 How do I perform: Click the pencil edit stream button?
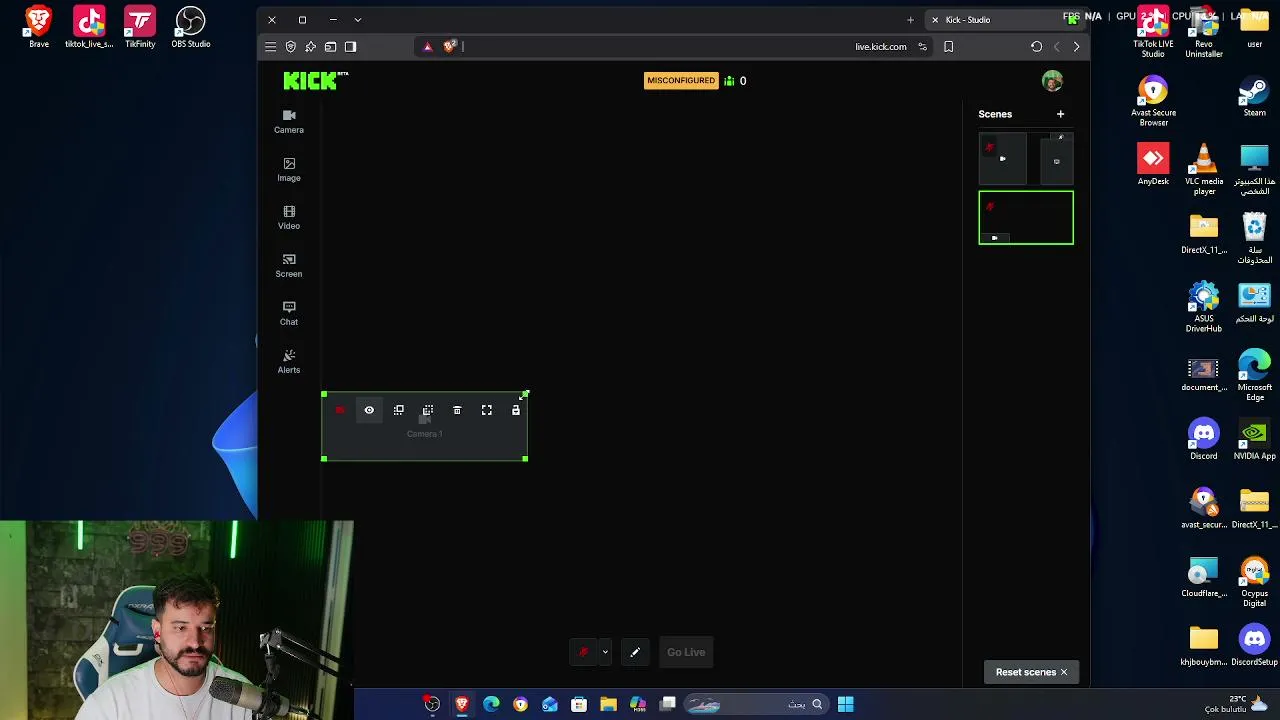[x=635, y=652]
